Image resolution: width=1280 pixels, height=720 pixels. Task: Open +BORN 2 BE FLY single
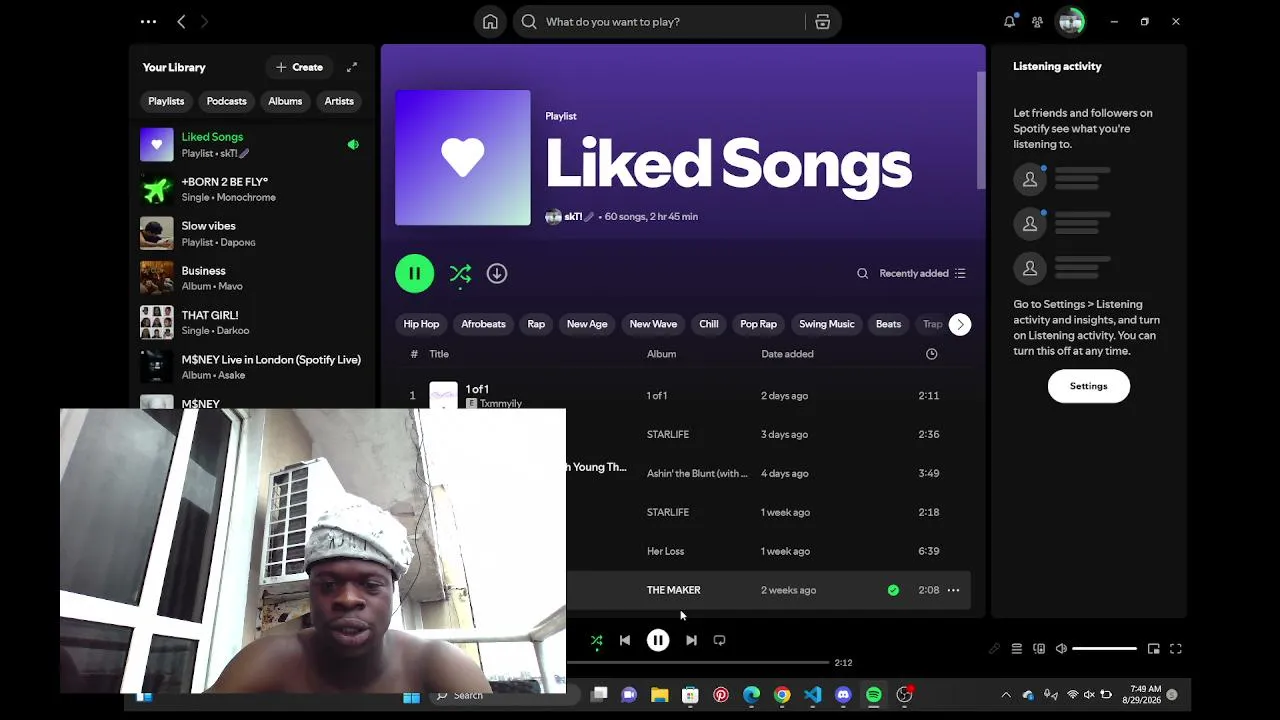252,189
